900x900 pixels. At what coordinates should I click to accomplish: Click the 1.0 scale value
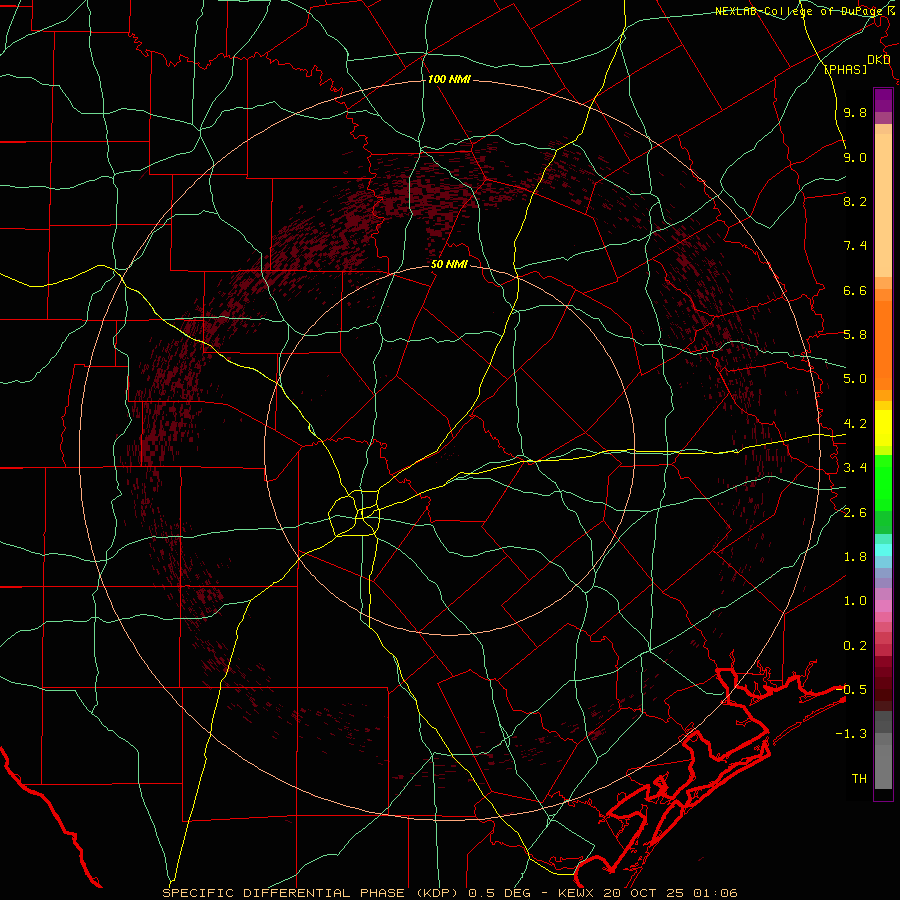pos(855,601)
